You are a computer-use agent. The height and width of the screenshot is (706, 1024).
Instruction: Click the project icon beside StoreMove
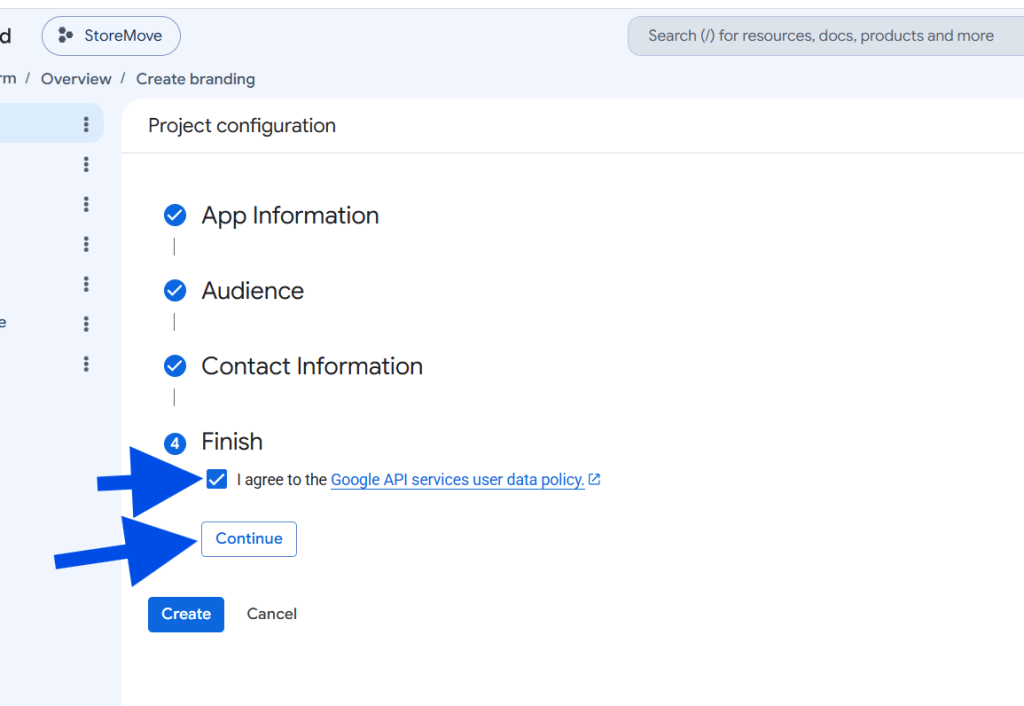(65, 35)
